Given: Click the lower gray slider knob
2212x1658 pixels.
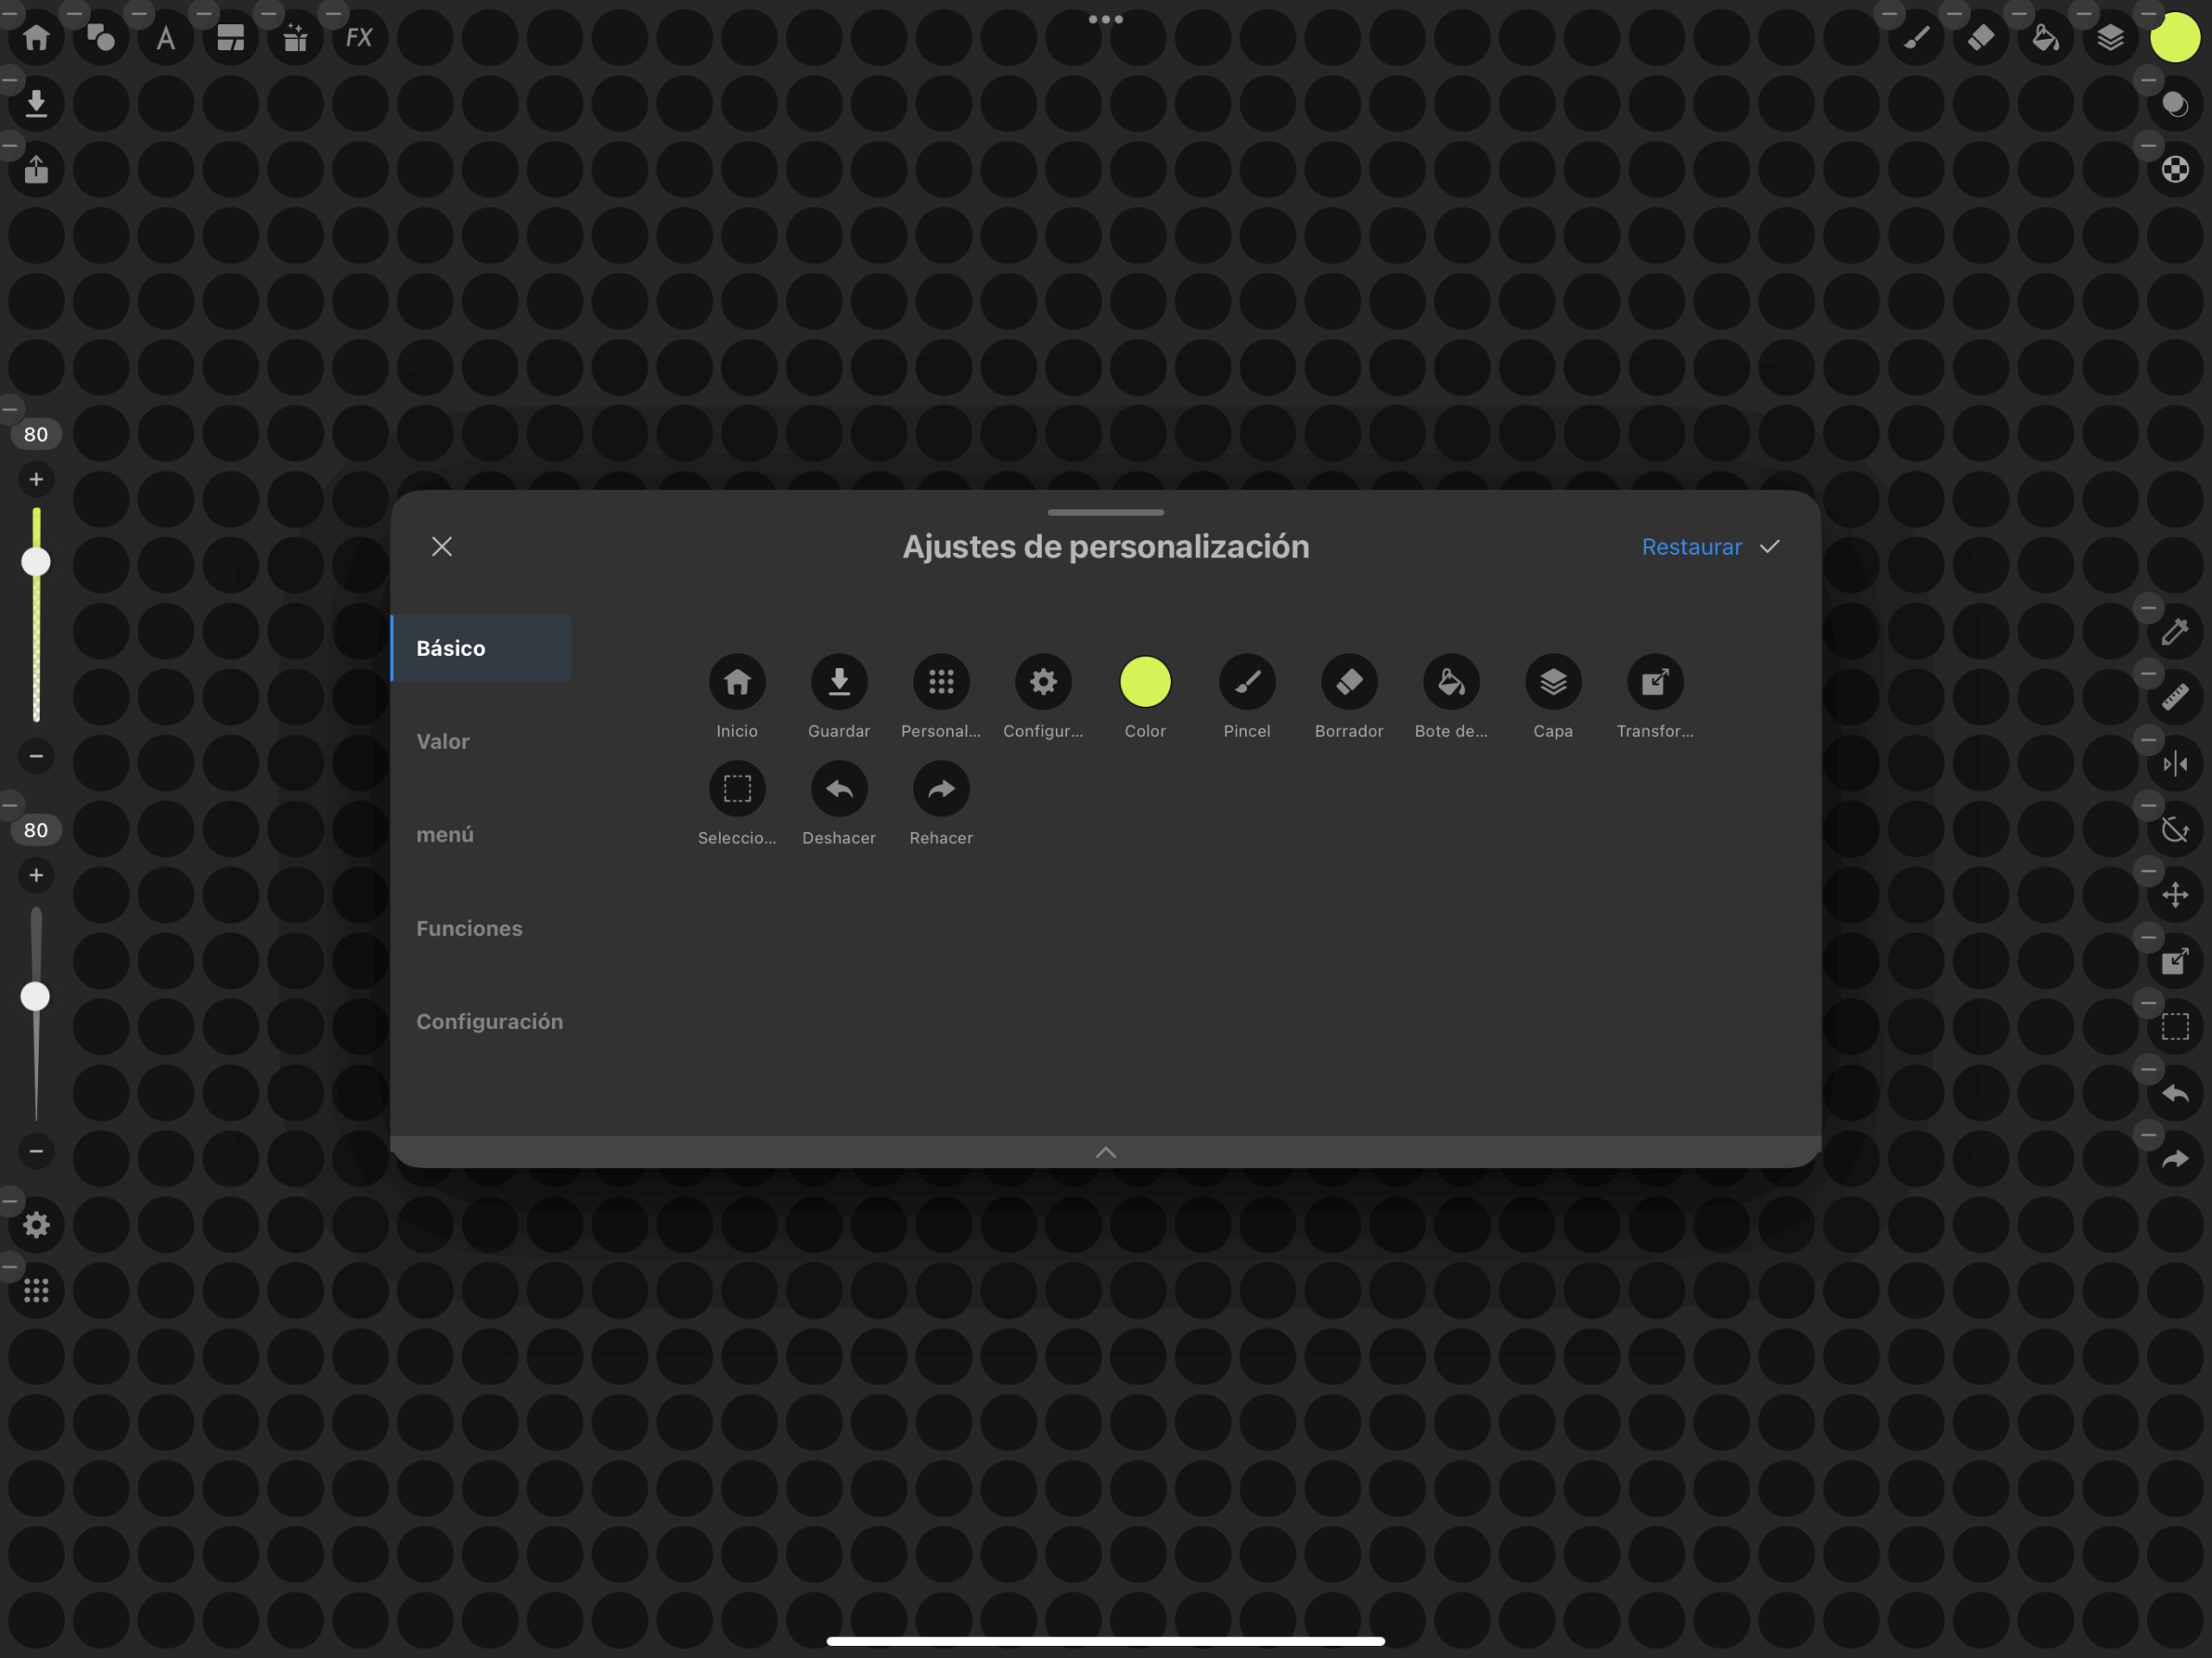Looking at the screenshot, I should coord(35,996).
